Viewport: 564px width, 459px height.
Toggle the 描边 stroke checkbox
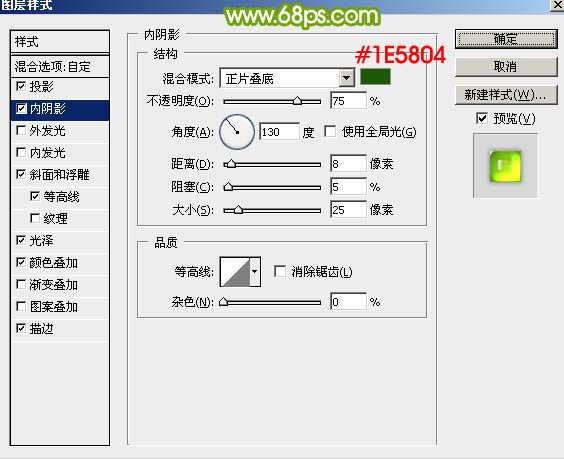pos(21,328)
